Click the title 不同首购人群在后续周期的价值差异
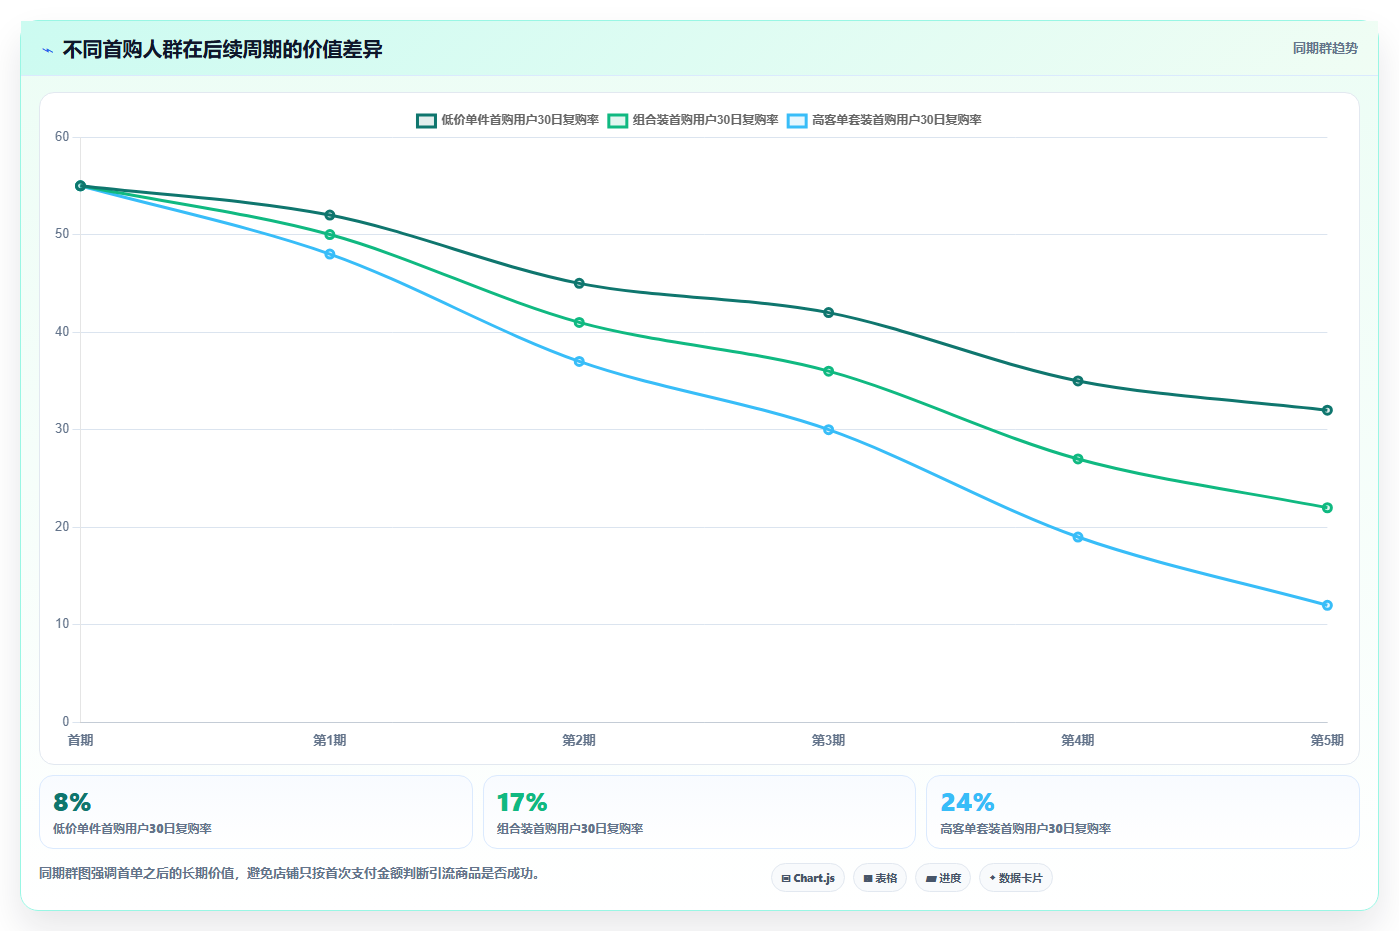This screenshot has height=931, width=1399. coord(223,50)
